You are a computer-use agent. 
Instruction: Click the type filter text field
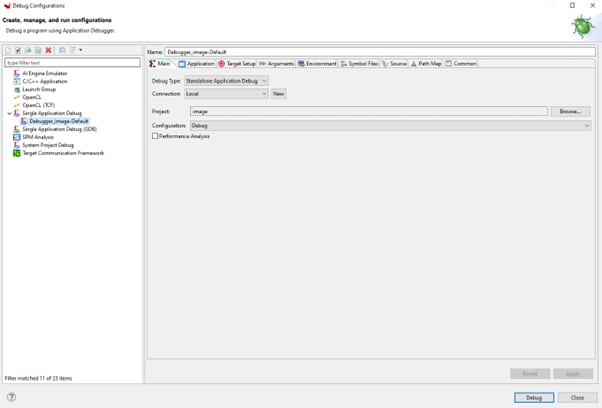[72, 62]
